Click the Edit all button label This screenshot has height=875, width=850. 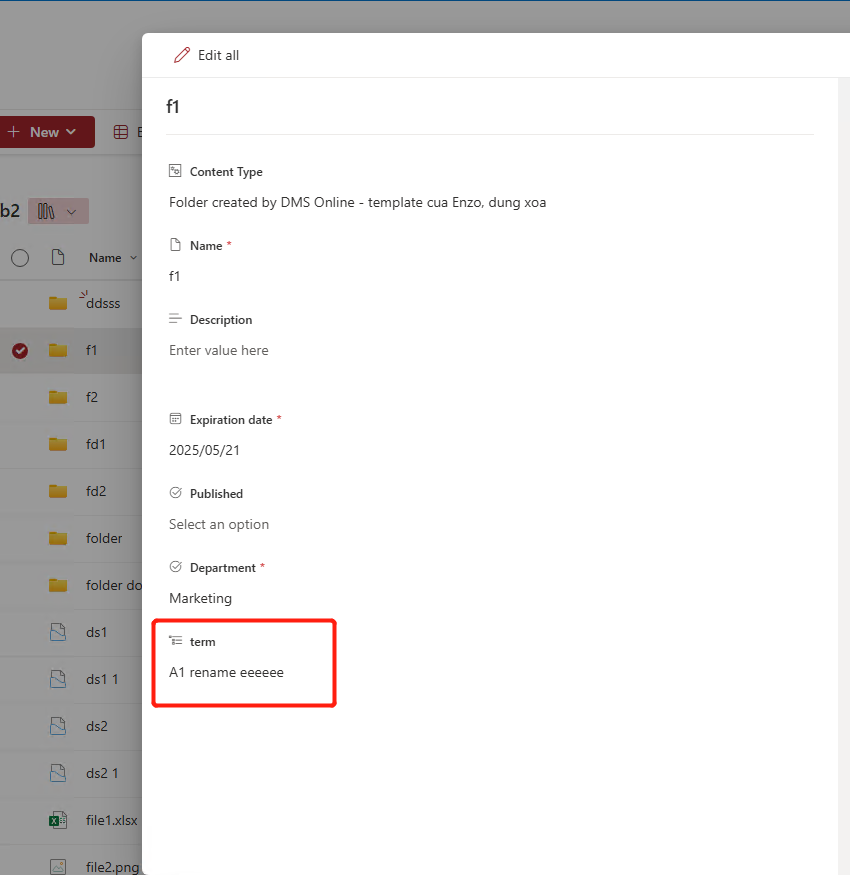pos(218,55)
